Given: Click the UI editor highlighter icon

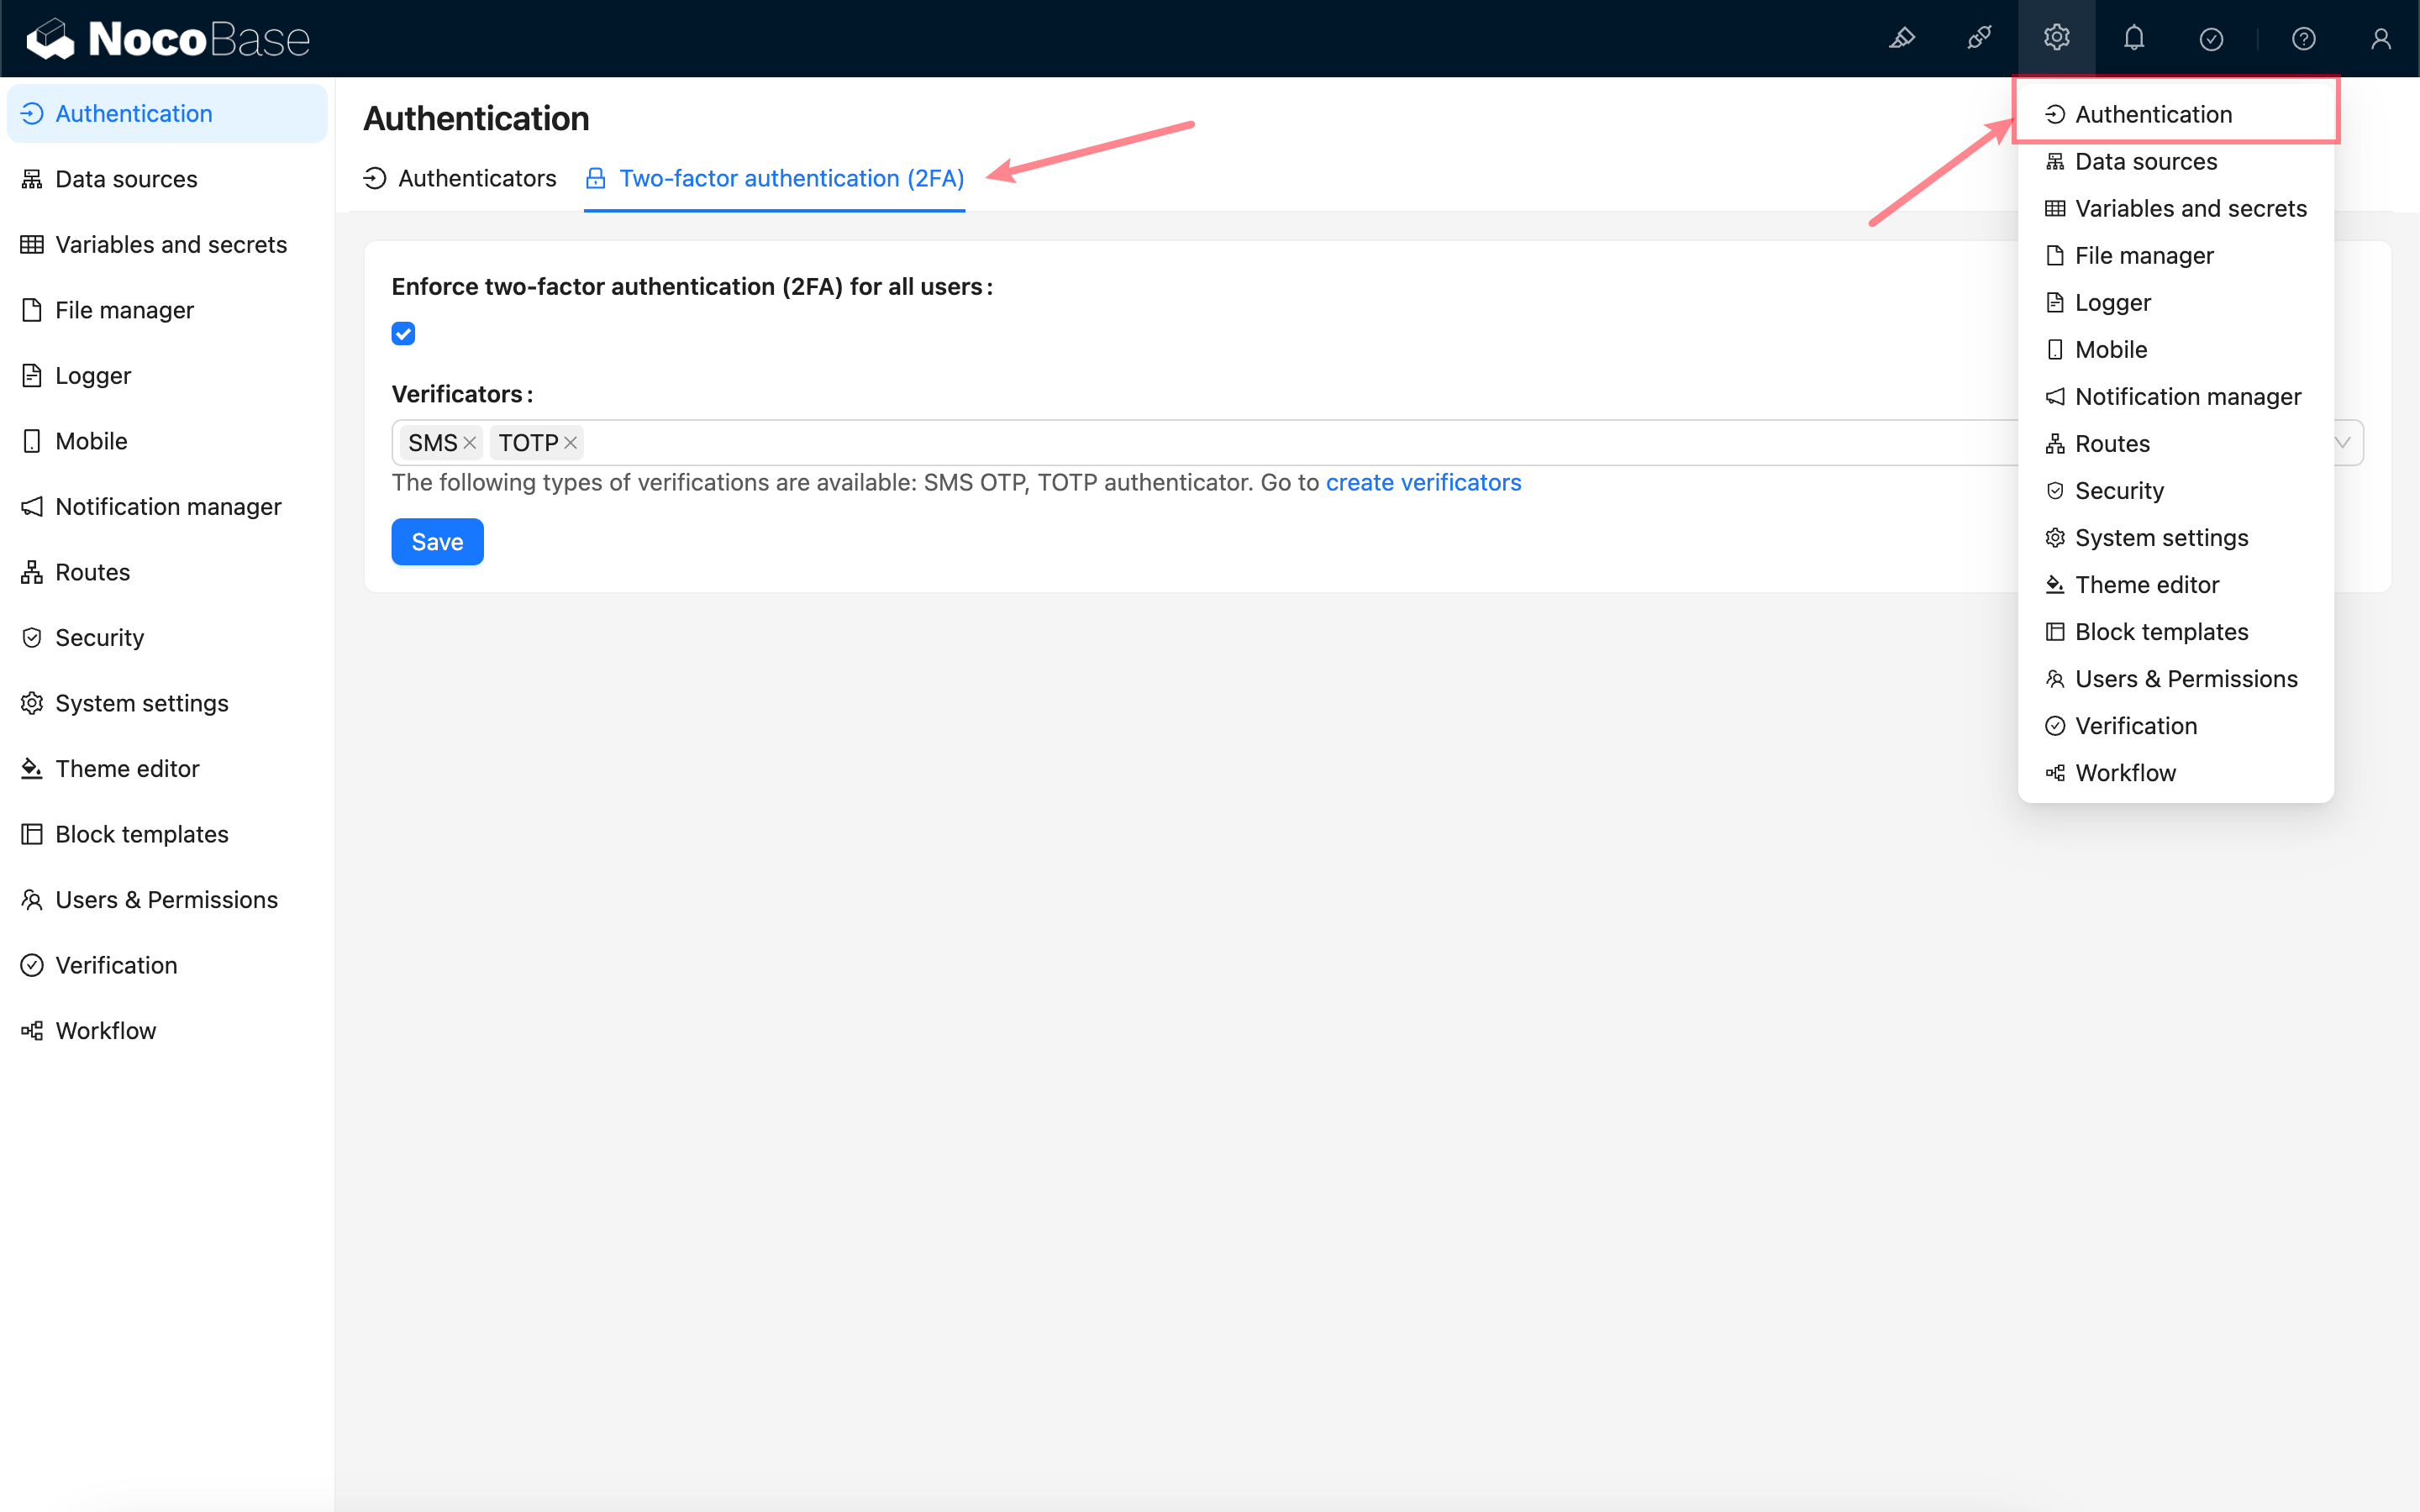Looking at the screenshot, I should 1901,39.
